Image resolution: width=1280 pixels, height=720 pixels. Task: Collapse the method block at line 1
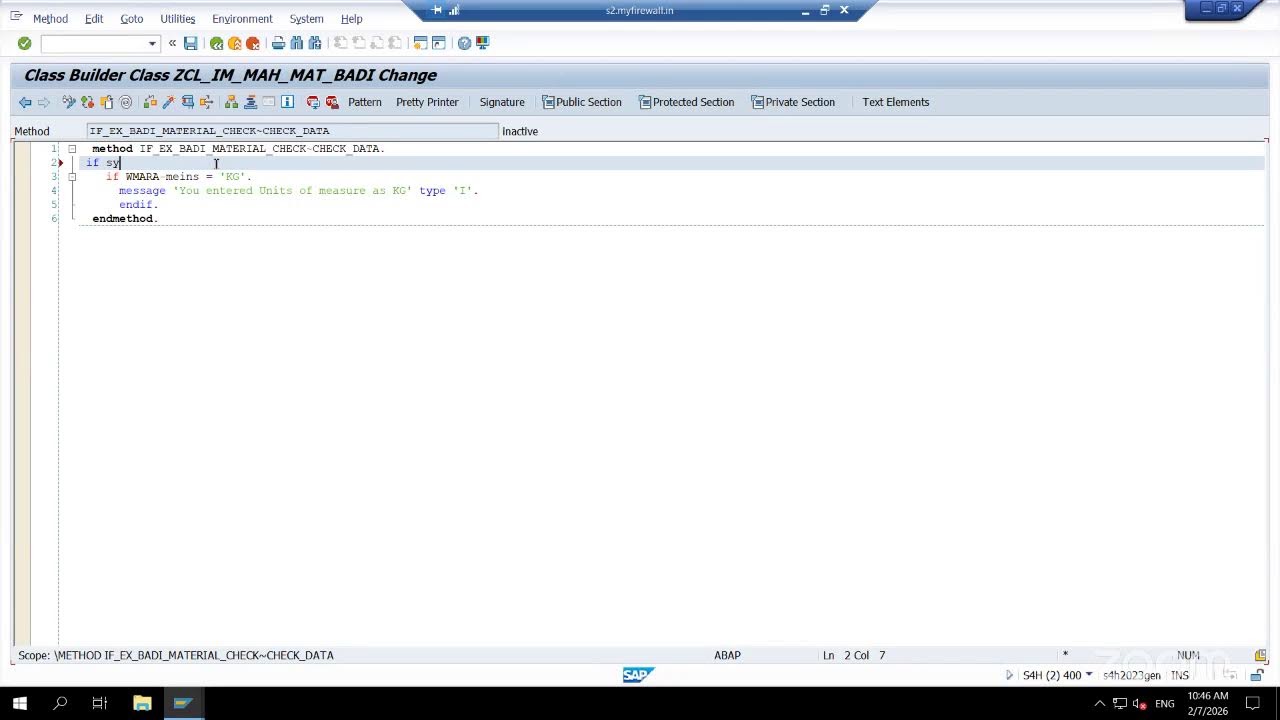point(72,148)
